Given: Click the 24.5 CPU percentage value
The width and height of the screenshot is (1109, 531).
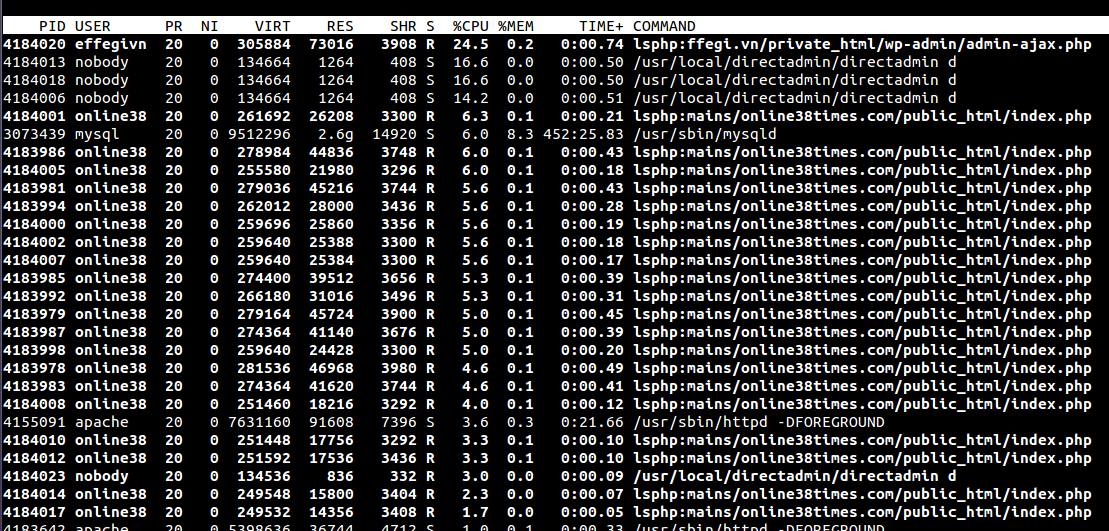Looking at the screenshot, I should click(x=471, y=44).
